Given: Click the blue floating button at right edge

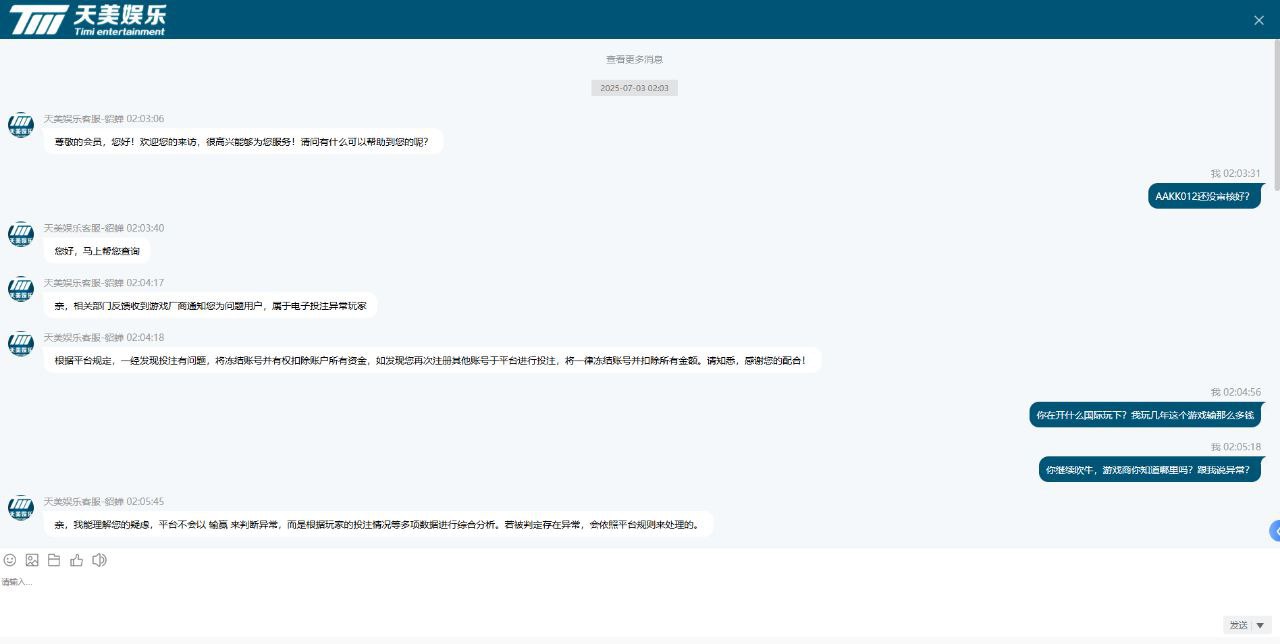Looking at the screenshot, I should (1275, 531).
